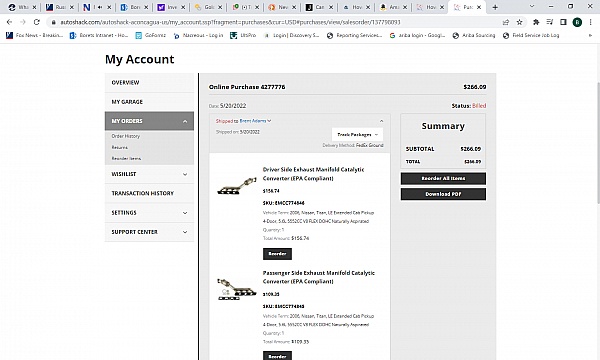The image size is (600, 360).
Task: Open the UtiPro bookmark
Action: [243, 35]
